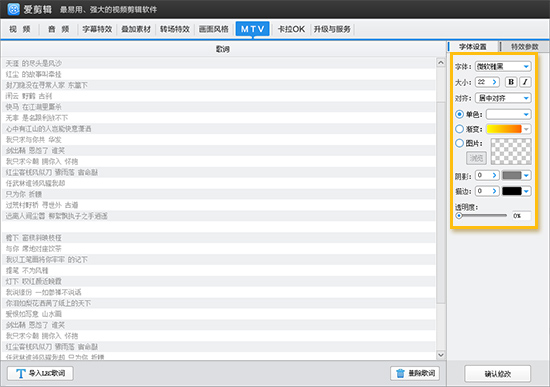Switch to the 卡拉OK tab

click(x=291, y=29)
